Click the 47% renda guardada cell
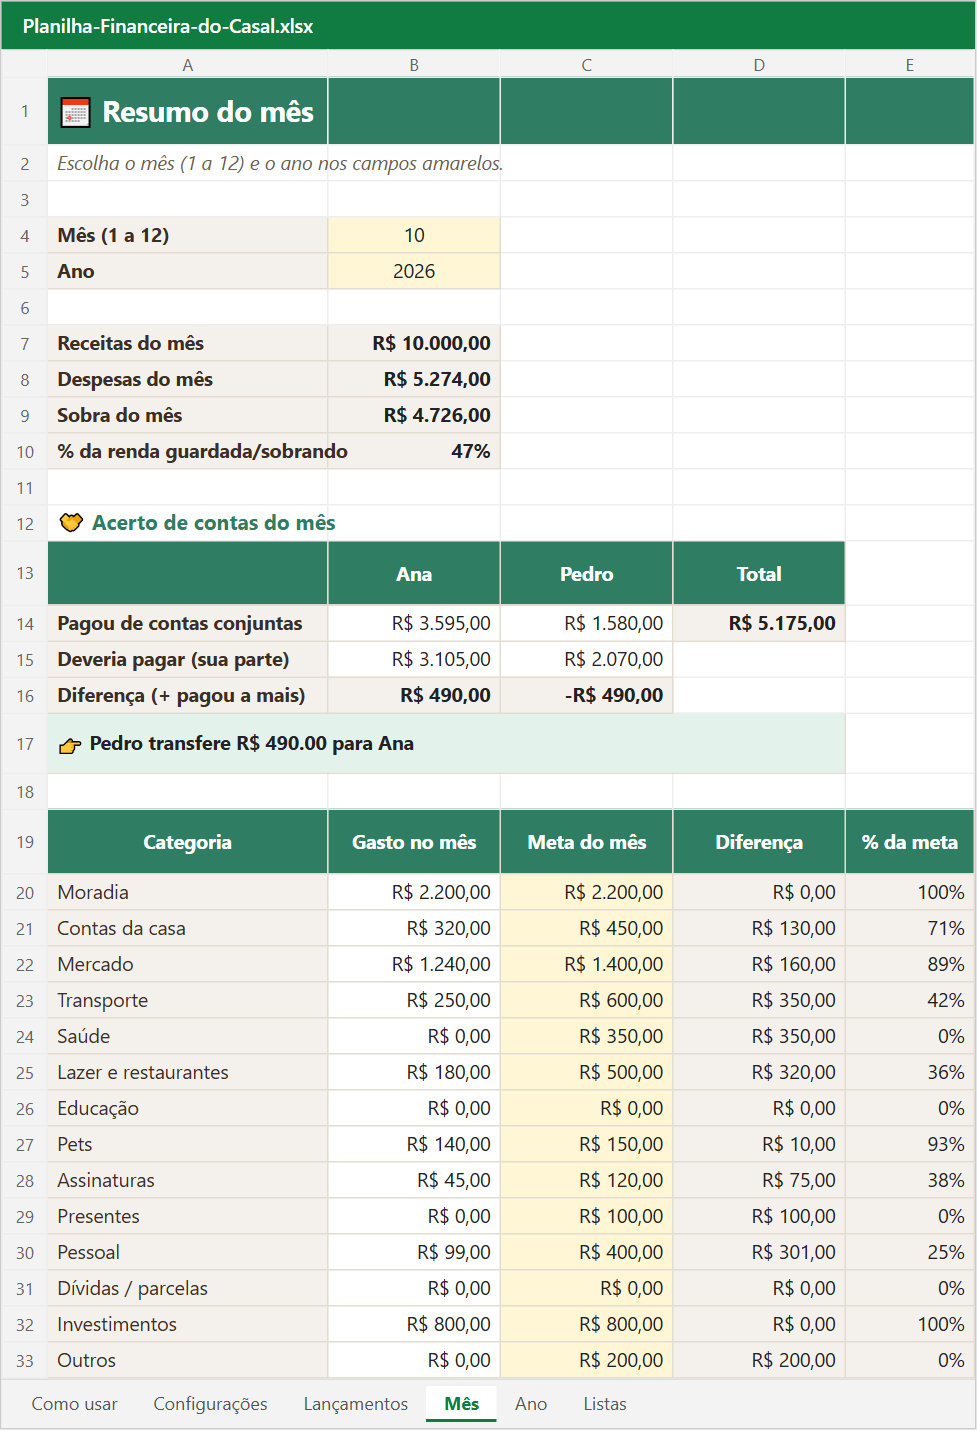This screenshot has width=977, height=1431. coord(414,451)
